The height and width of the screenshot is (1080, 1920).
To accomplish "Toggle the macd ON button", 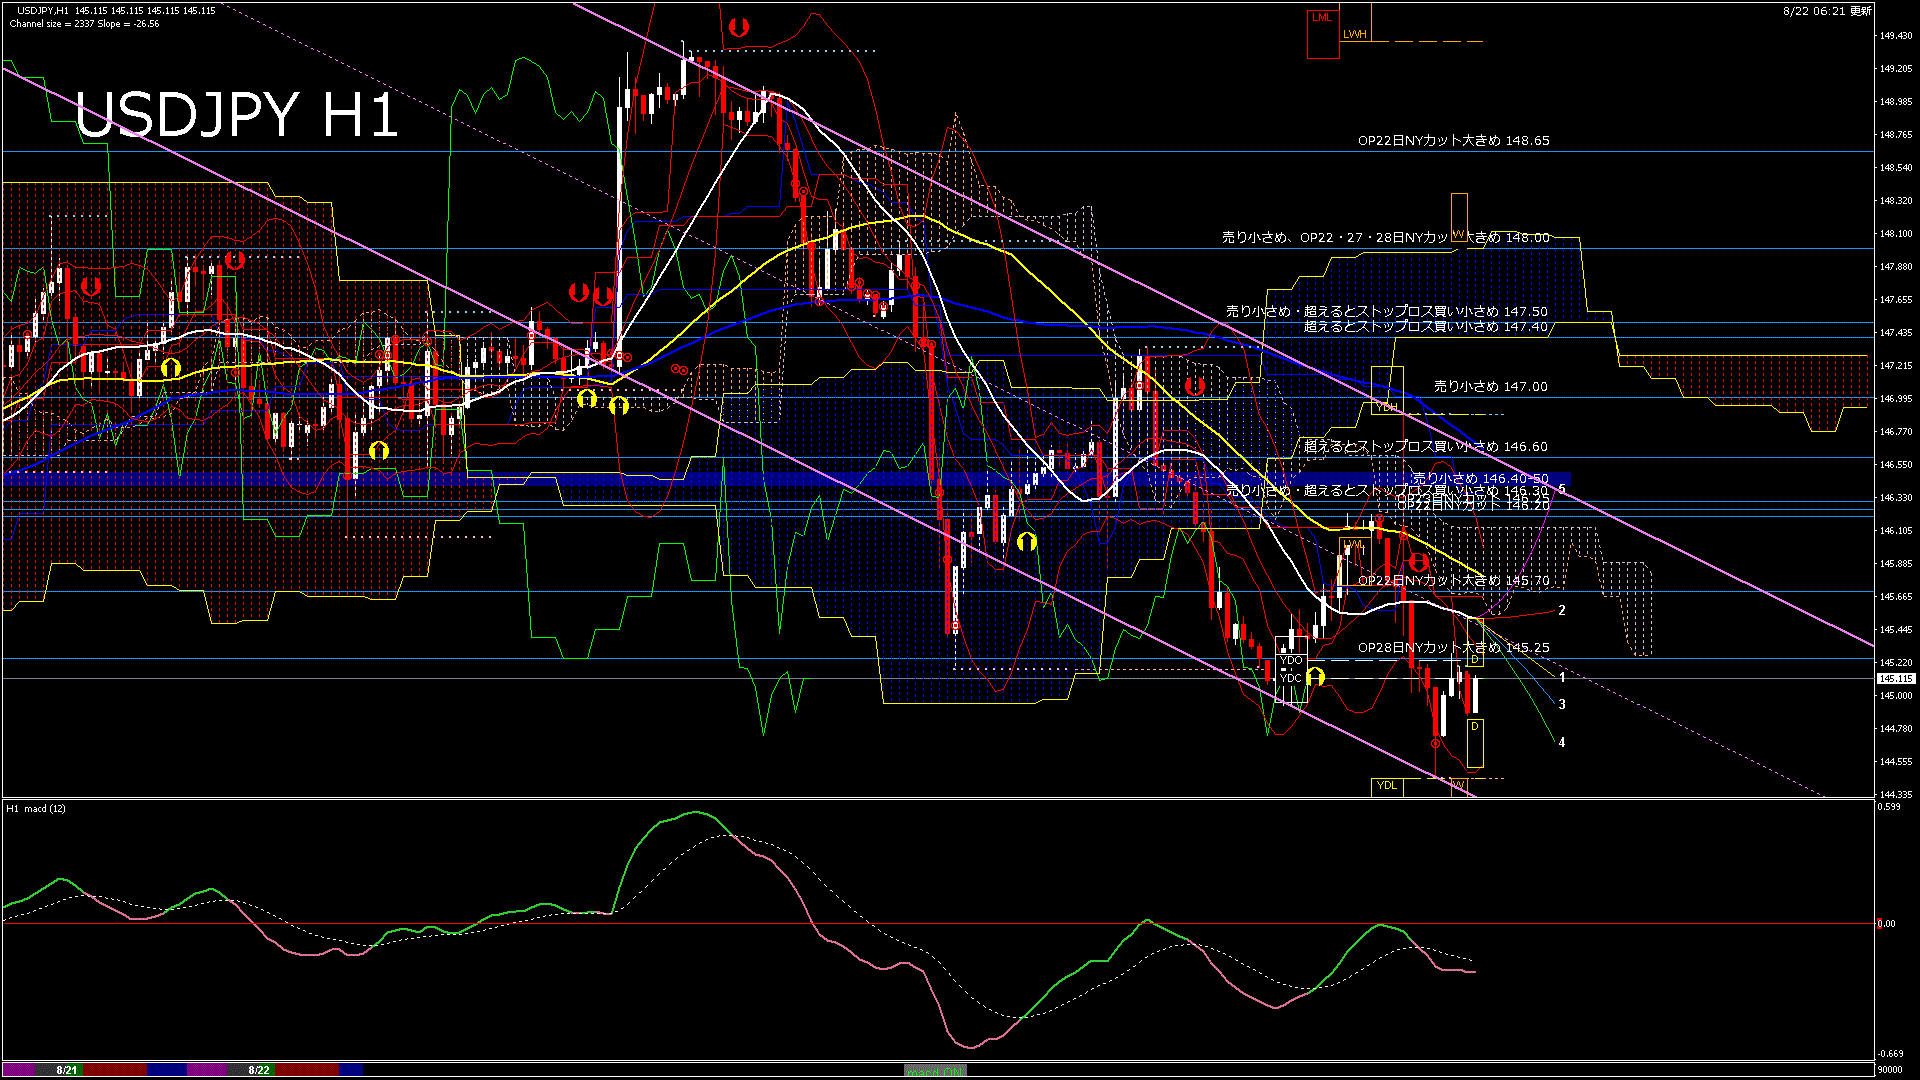I will point(935,1070).
